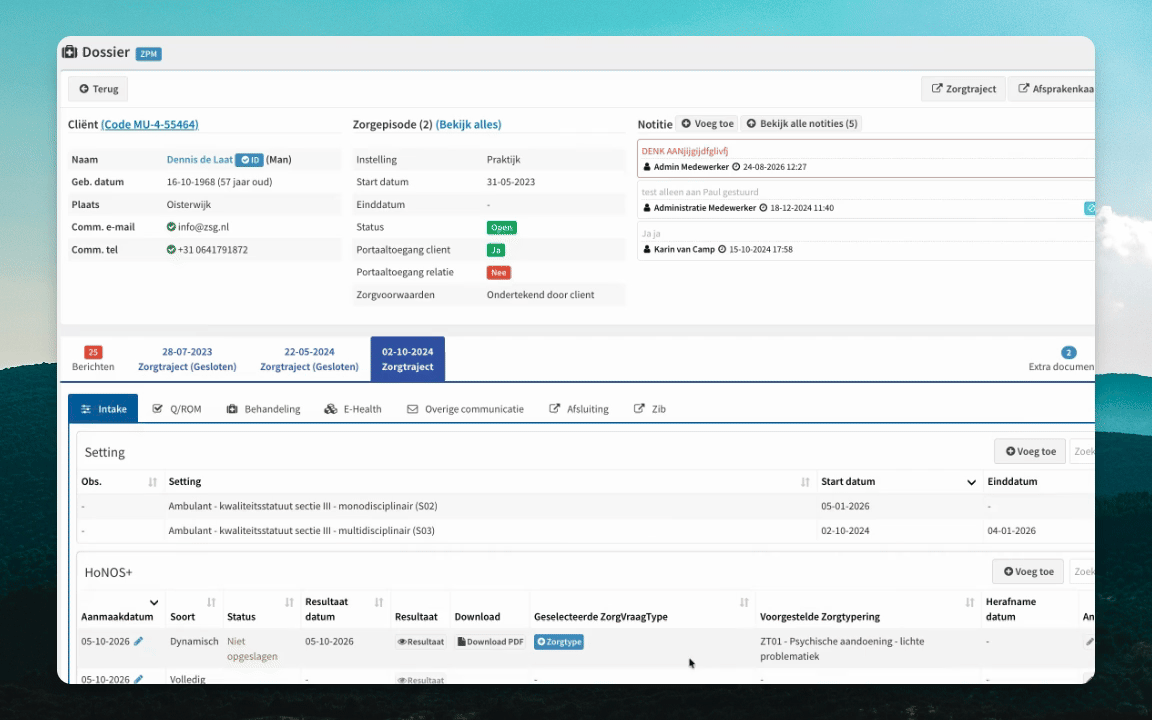Open the 28-07-2023 Zorgtraject (Gesloten) tab
The width and height of the screenshot is (1152, 720).
(x=187, y=359)
